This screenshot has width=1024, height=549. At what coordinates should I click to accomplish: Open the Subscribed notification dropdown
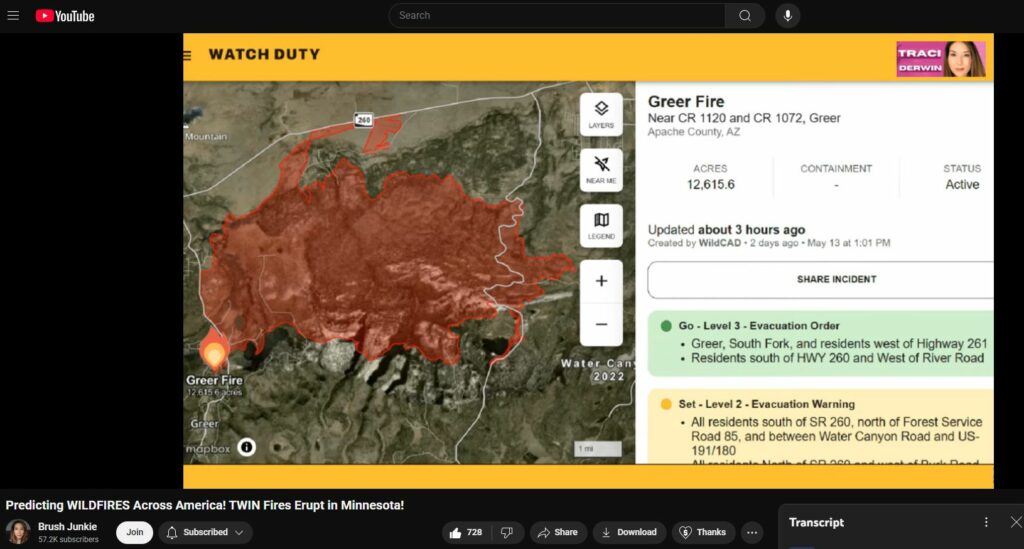(x=205, y=532)
